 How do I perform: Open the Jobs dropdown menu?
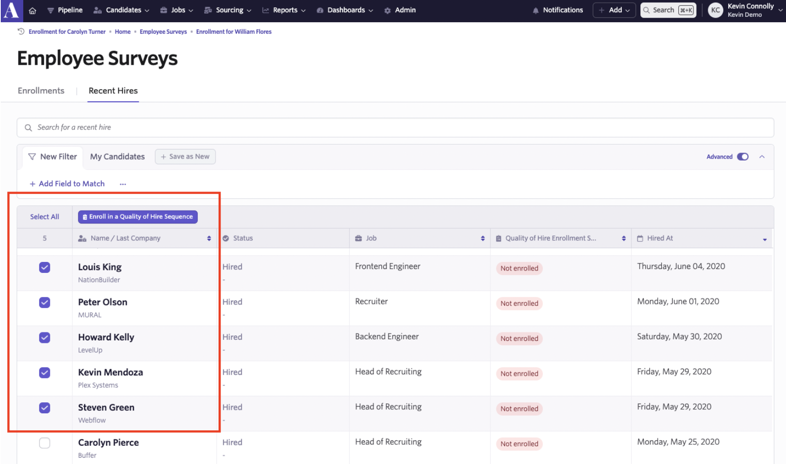pos(176,10)
